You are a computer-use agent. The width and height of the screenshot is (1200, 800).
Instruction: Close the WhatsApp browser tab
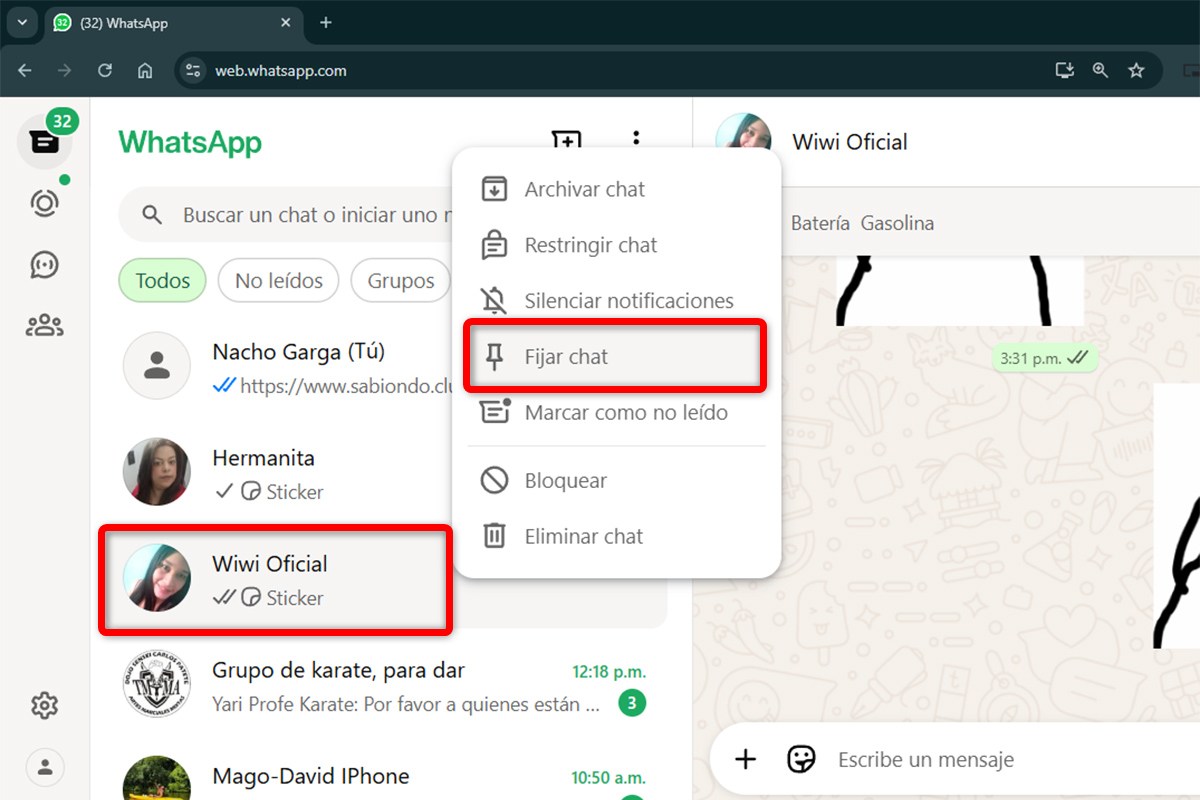pyautogui.click(x=286, y=22)
